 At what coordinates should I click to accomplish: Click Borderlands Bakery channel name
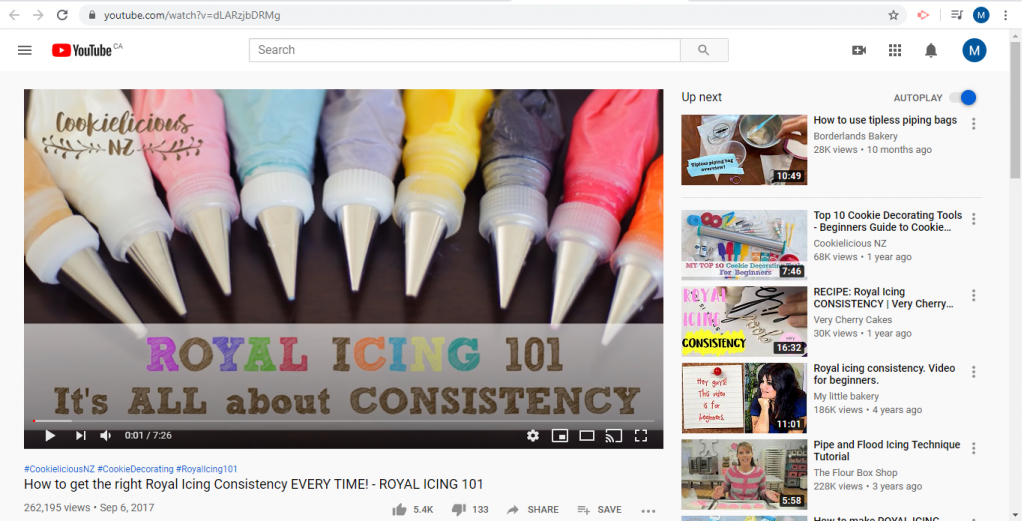tap(856, 136)
